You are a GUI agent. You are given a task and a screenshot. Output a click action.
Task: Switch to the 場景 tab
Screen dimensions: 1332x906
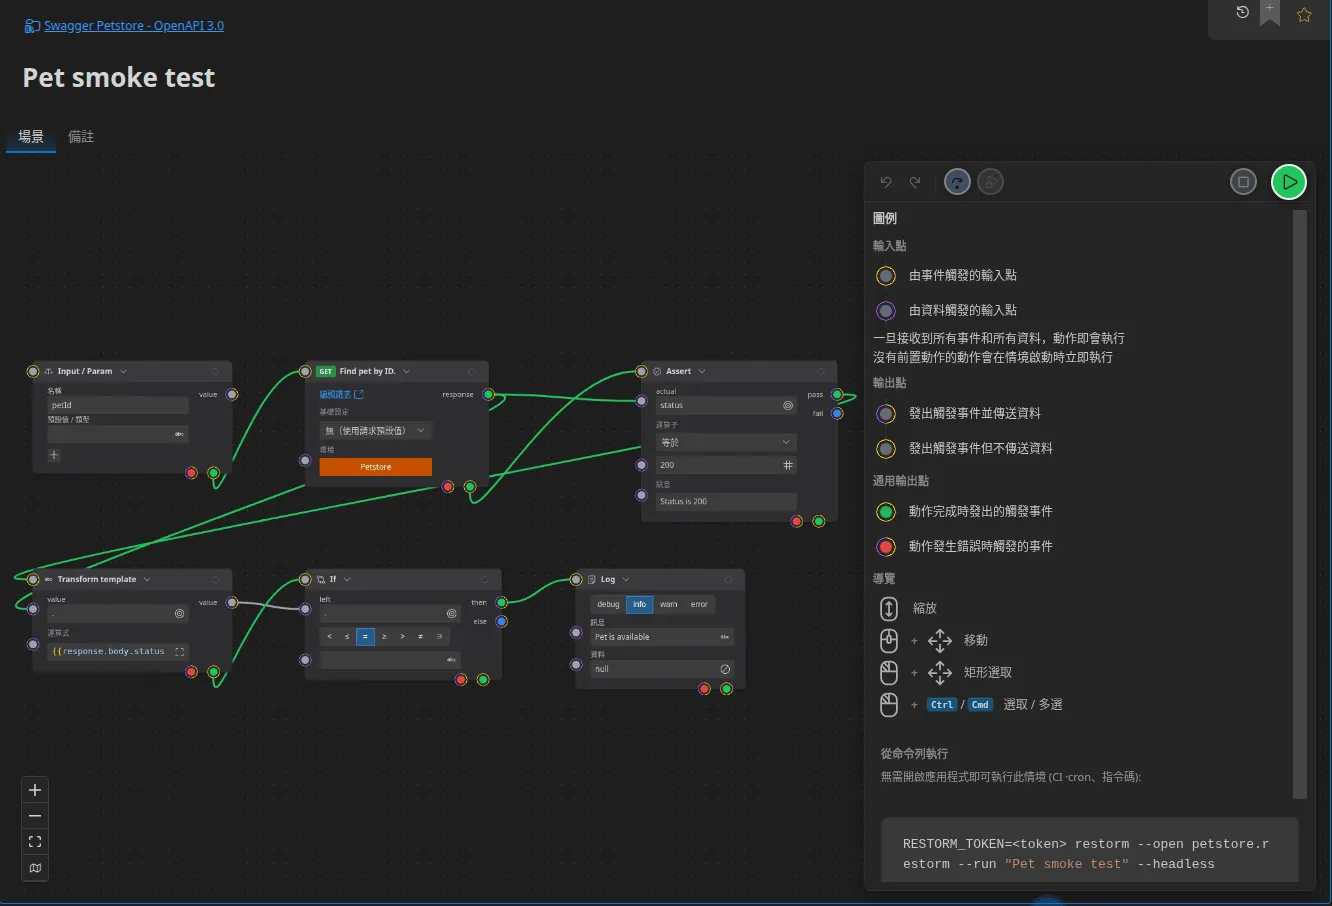(31, 137)
